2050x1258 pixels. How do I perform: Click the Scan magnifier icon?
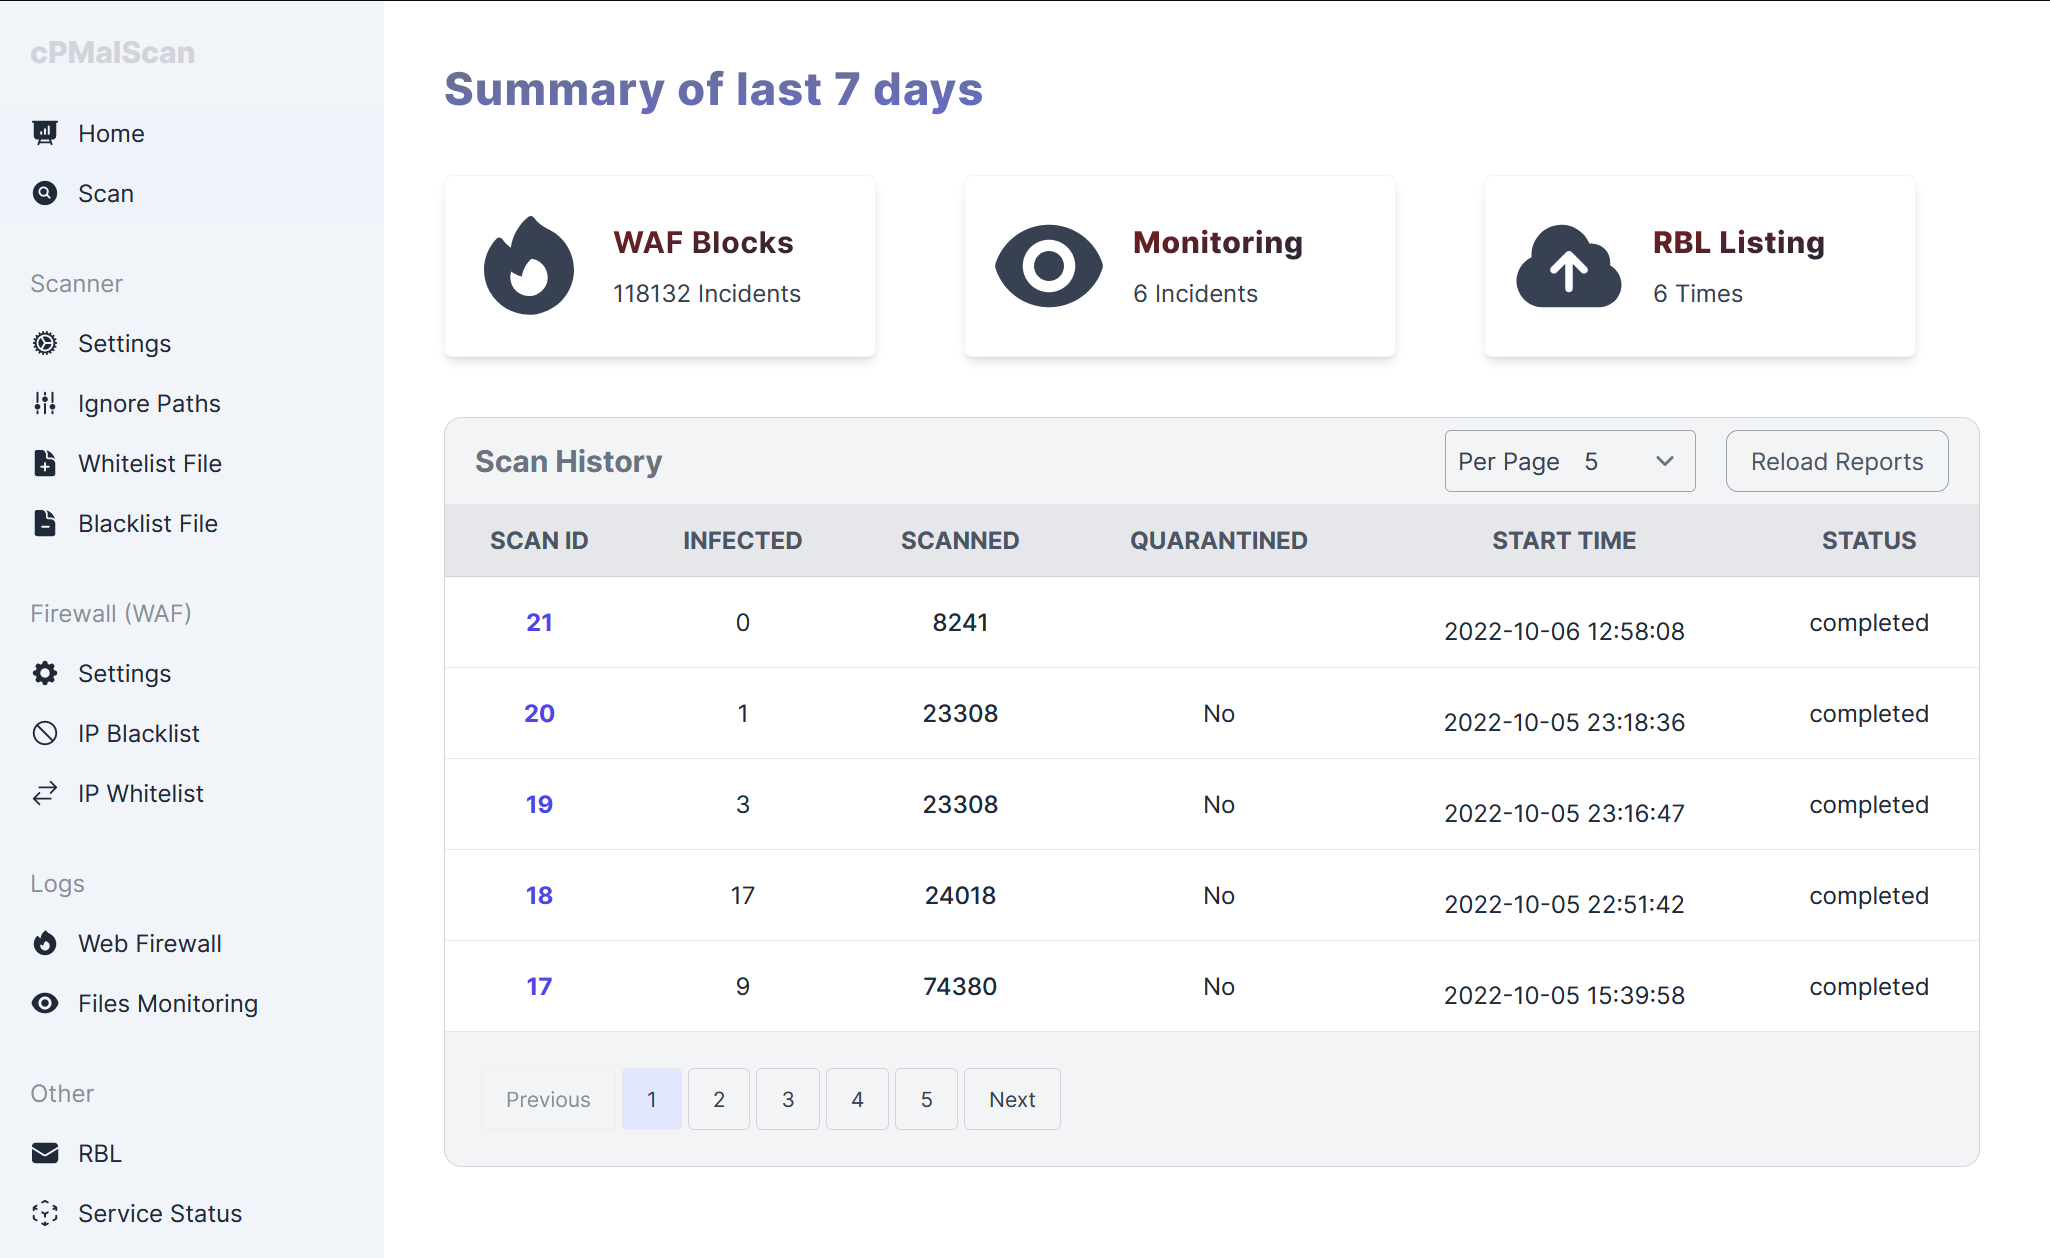coord(45,193)
